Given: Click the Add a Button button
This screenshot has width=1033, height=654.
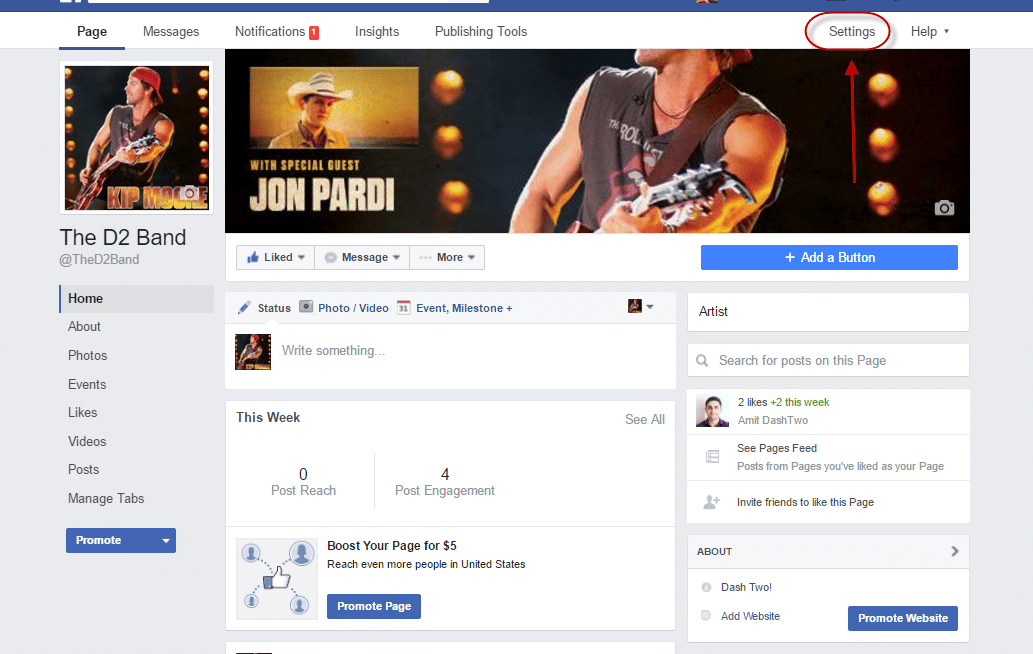Looking at the screenshot, I should [x=829, y=258].
